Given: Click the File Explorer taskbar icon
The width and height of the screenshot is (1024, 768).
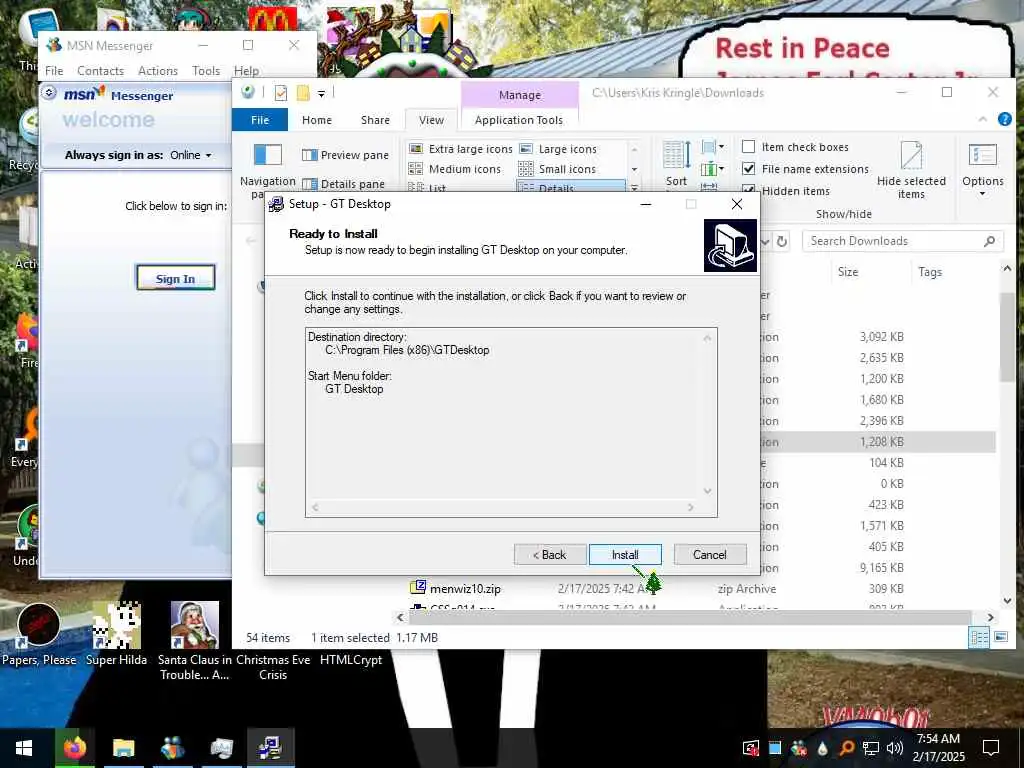Looking at the screenshot, I should coord(123,748).
